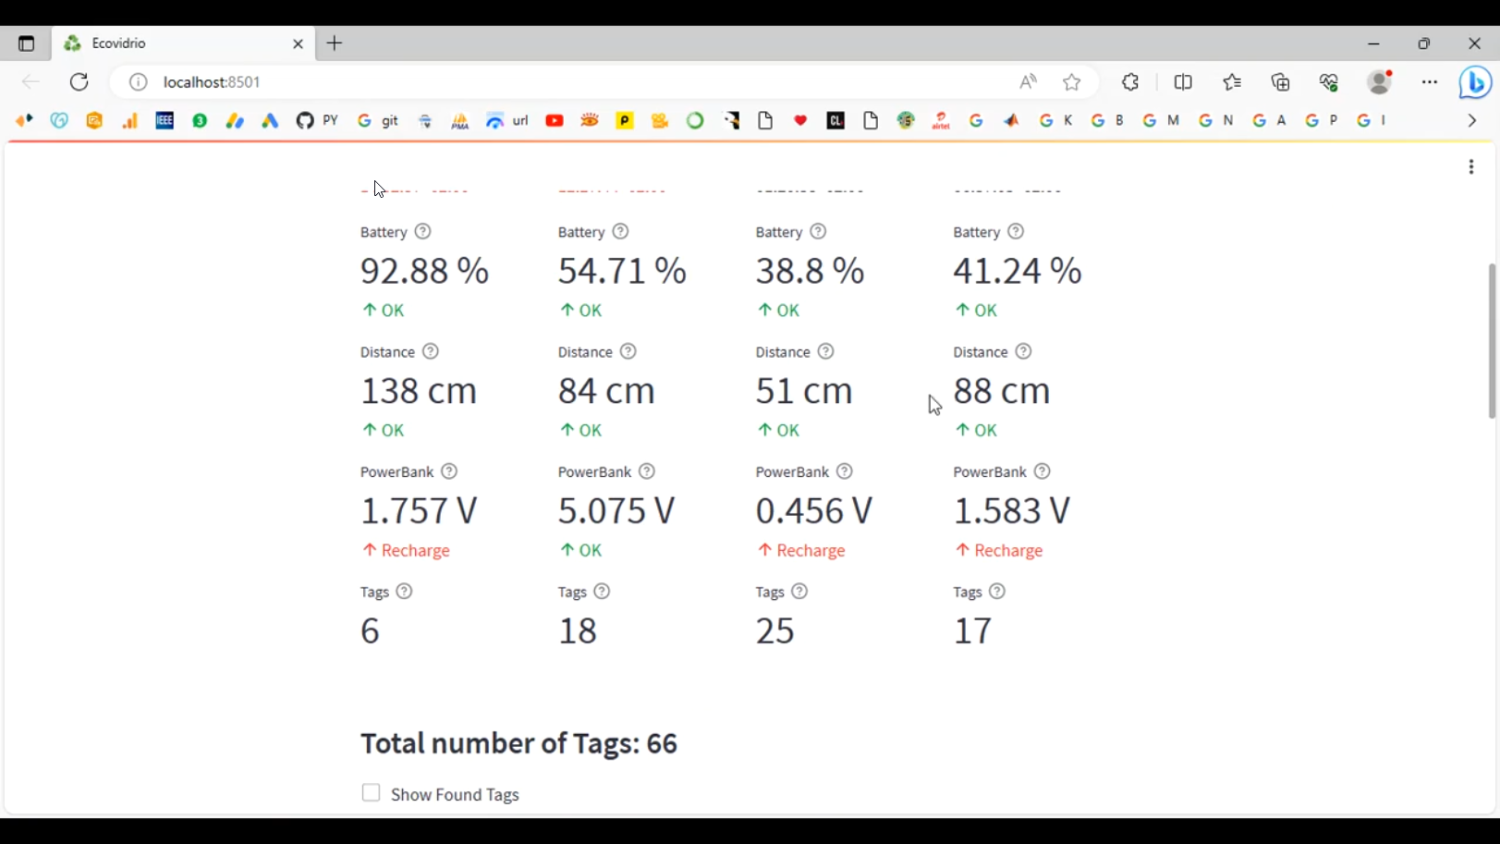The image size is (1500, 844).
Task: Open the YouTube bookmark in favorites bar
Action: pyautogui.click(x=555, y=121)
